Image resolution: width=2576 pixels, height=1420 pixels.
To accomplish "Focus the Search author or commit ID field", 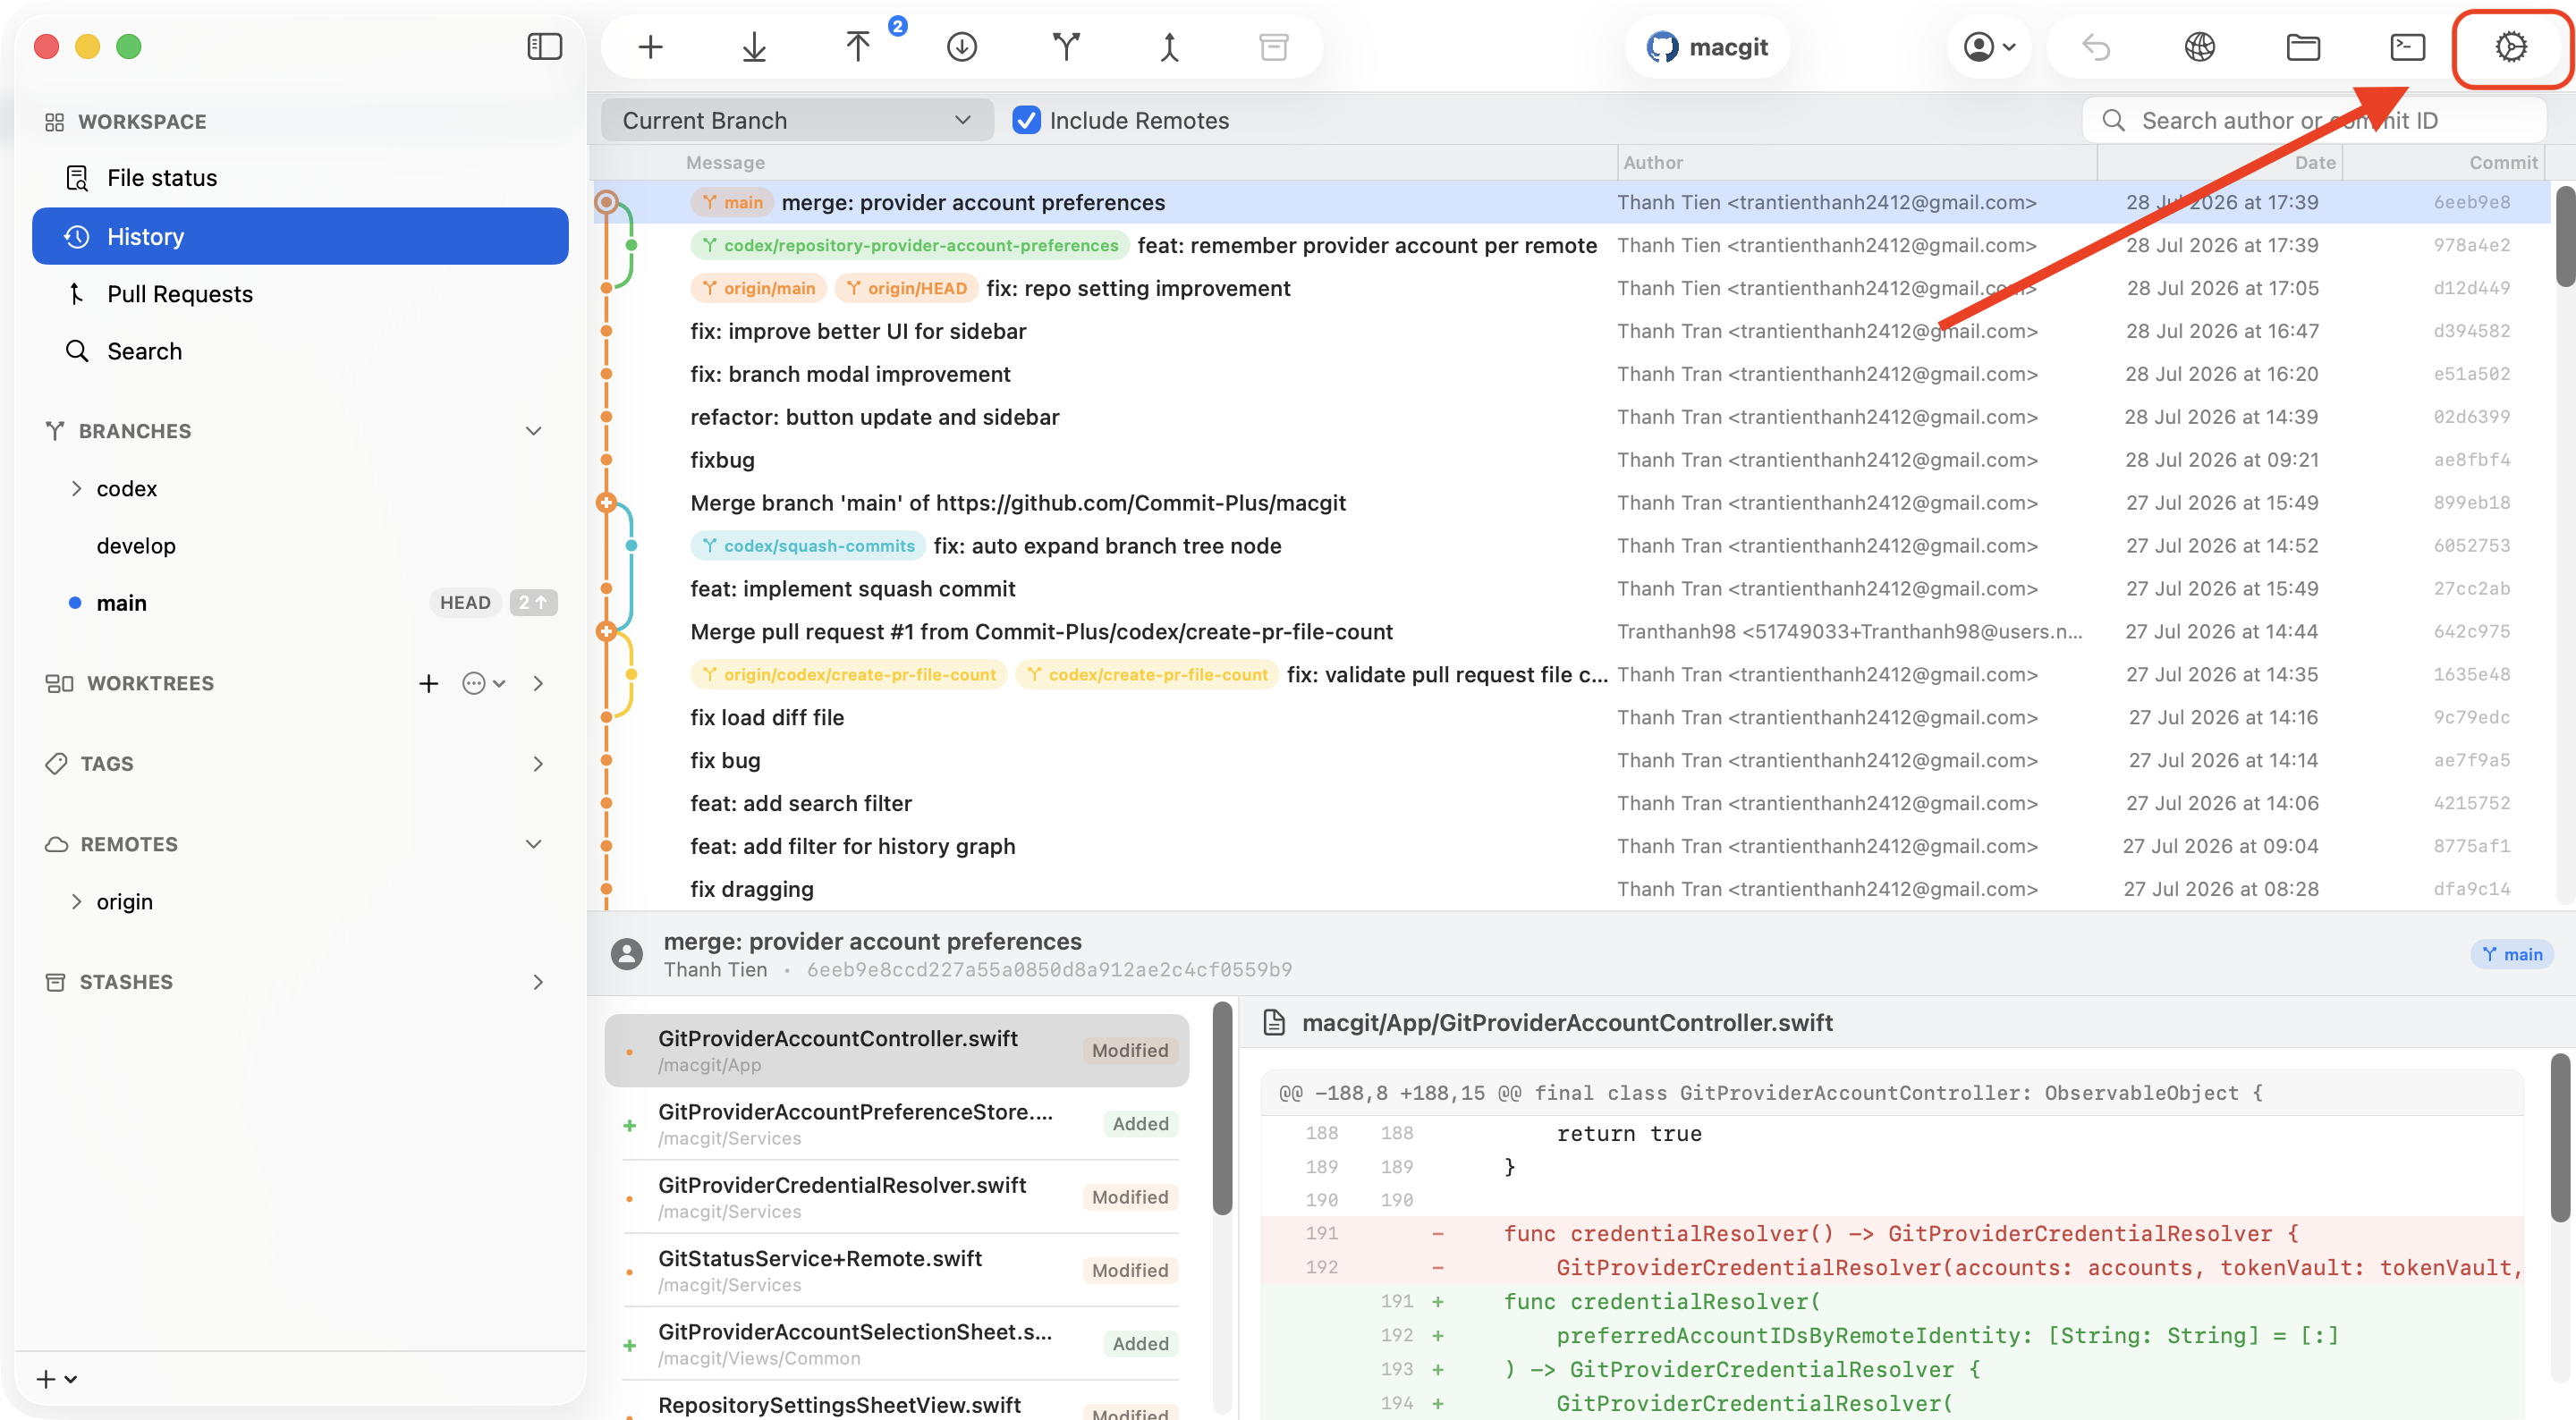I will (2314, 120).
